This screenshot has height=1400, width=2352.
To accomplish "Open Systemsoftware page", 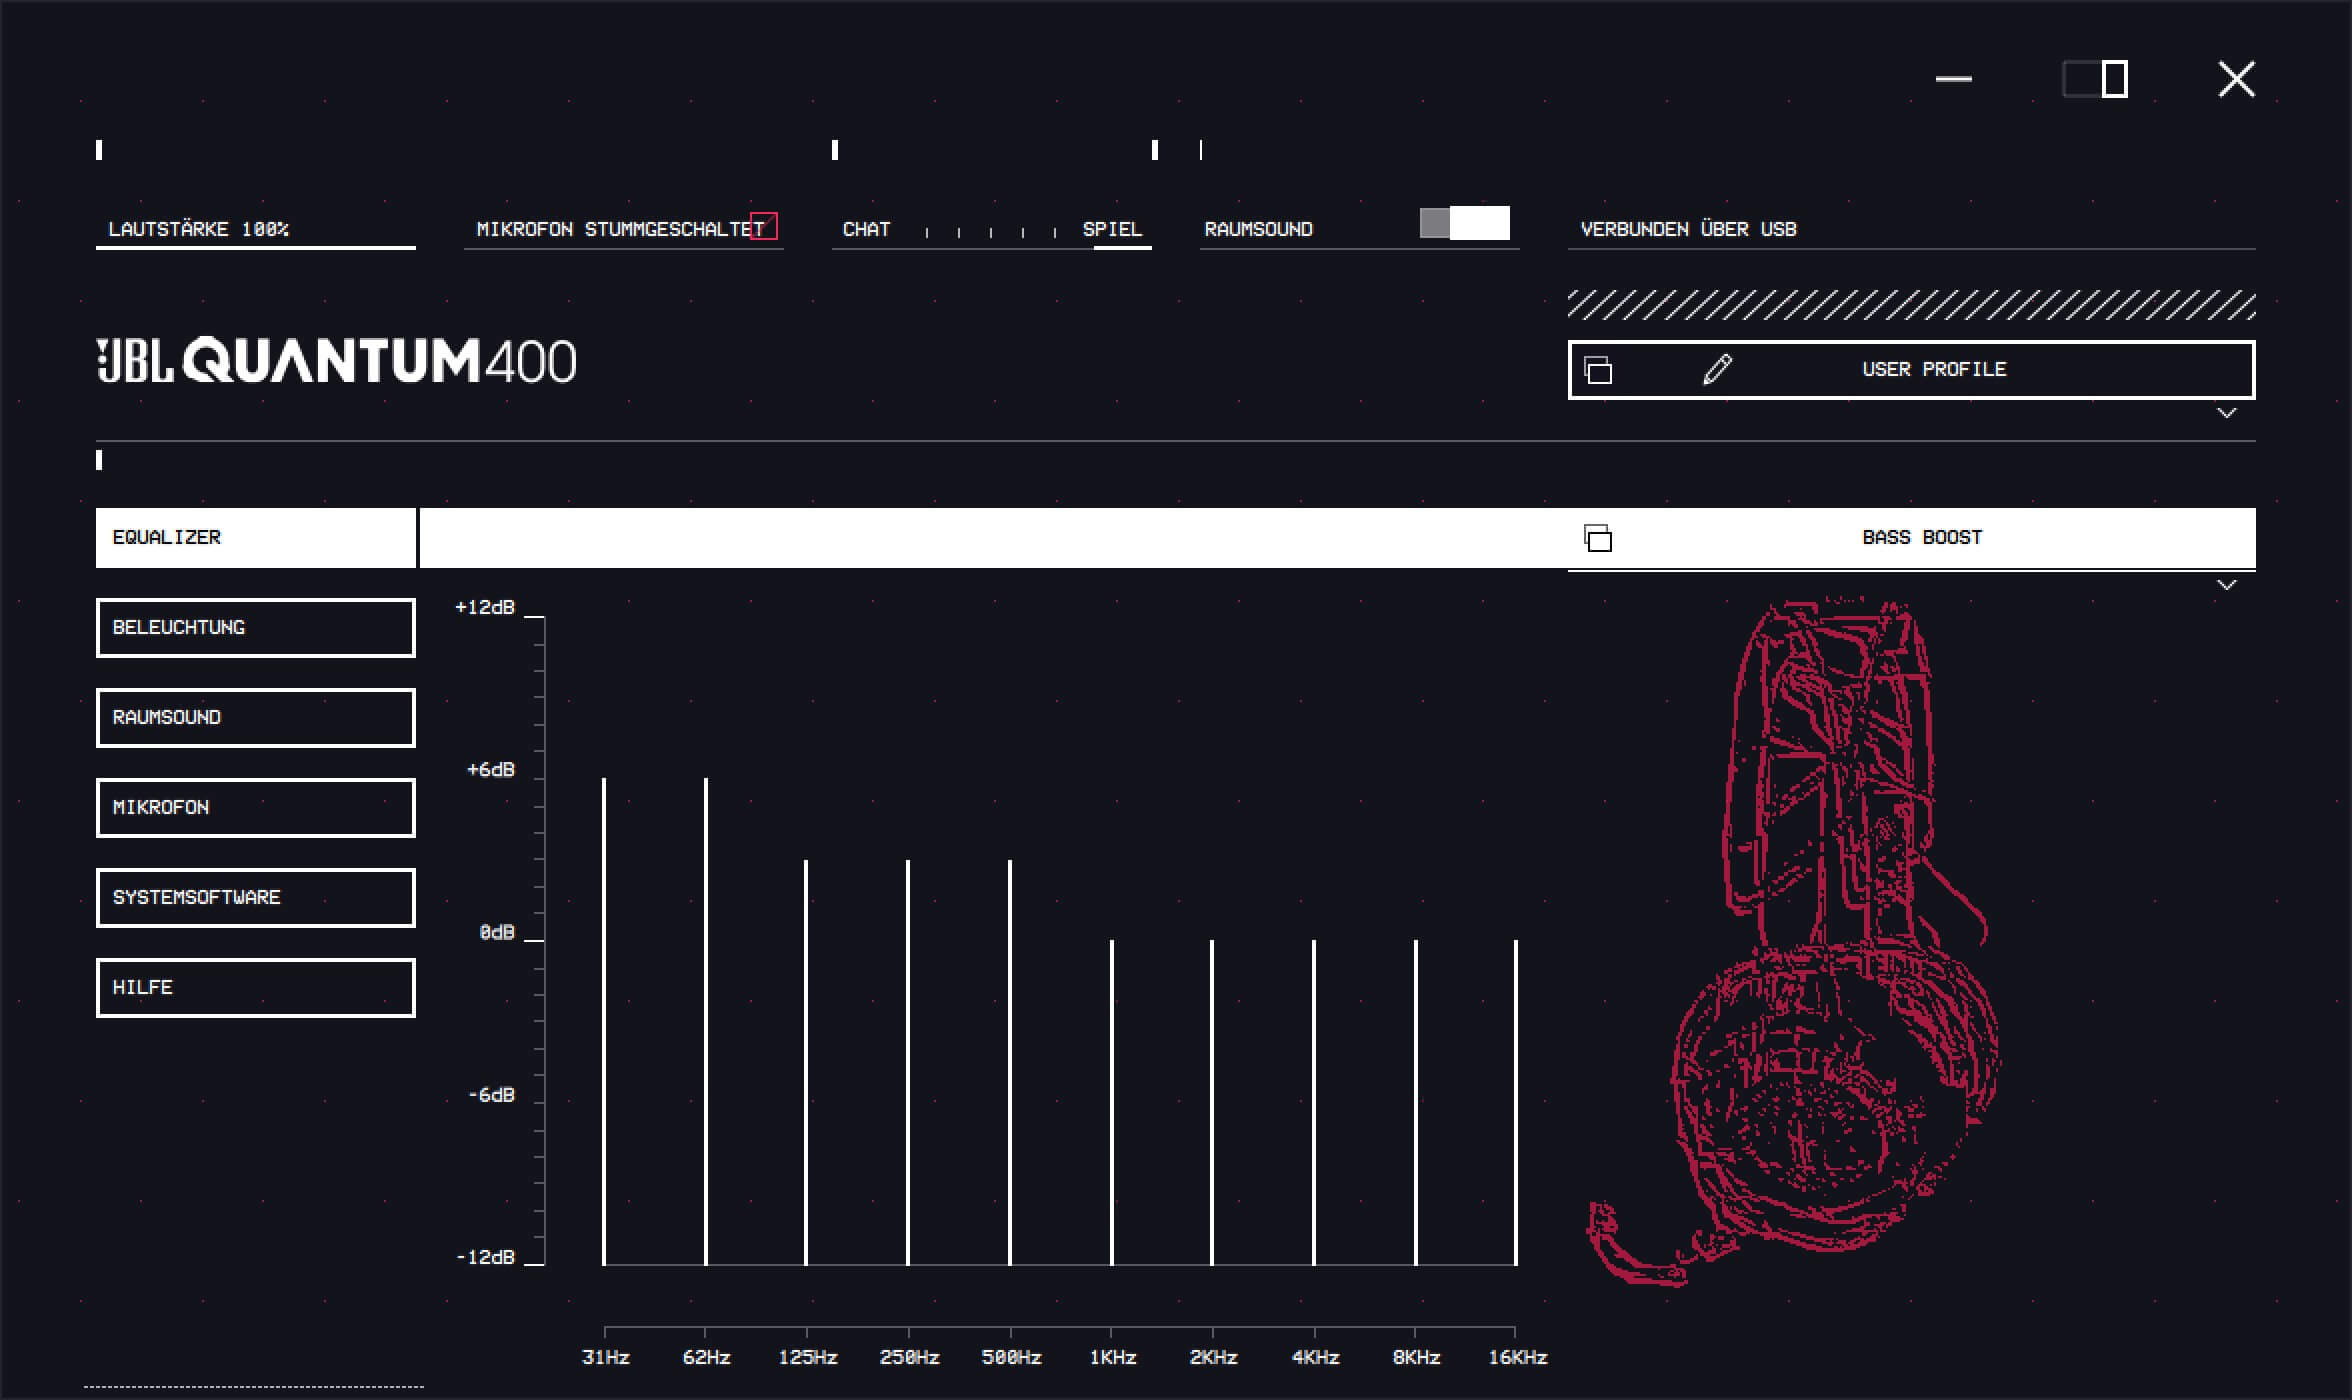I will 255,898.
